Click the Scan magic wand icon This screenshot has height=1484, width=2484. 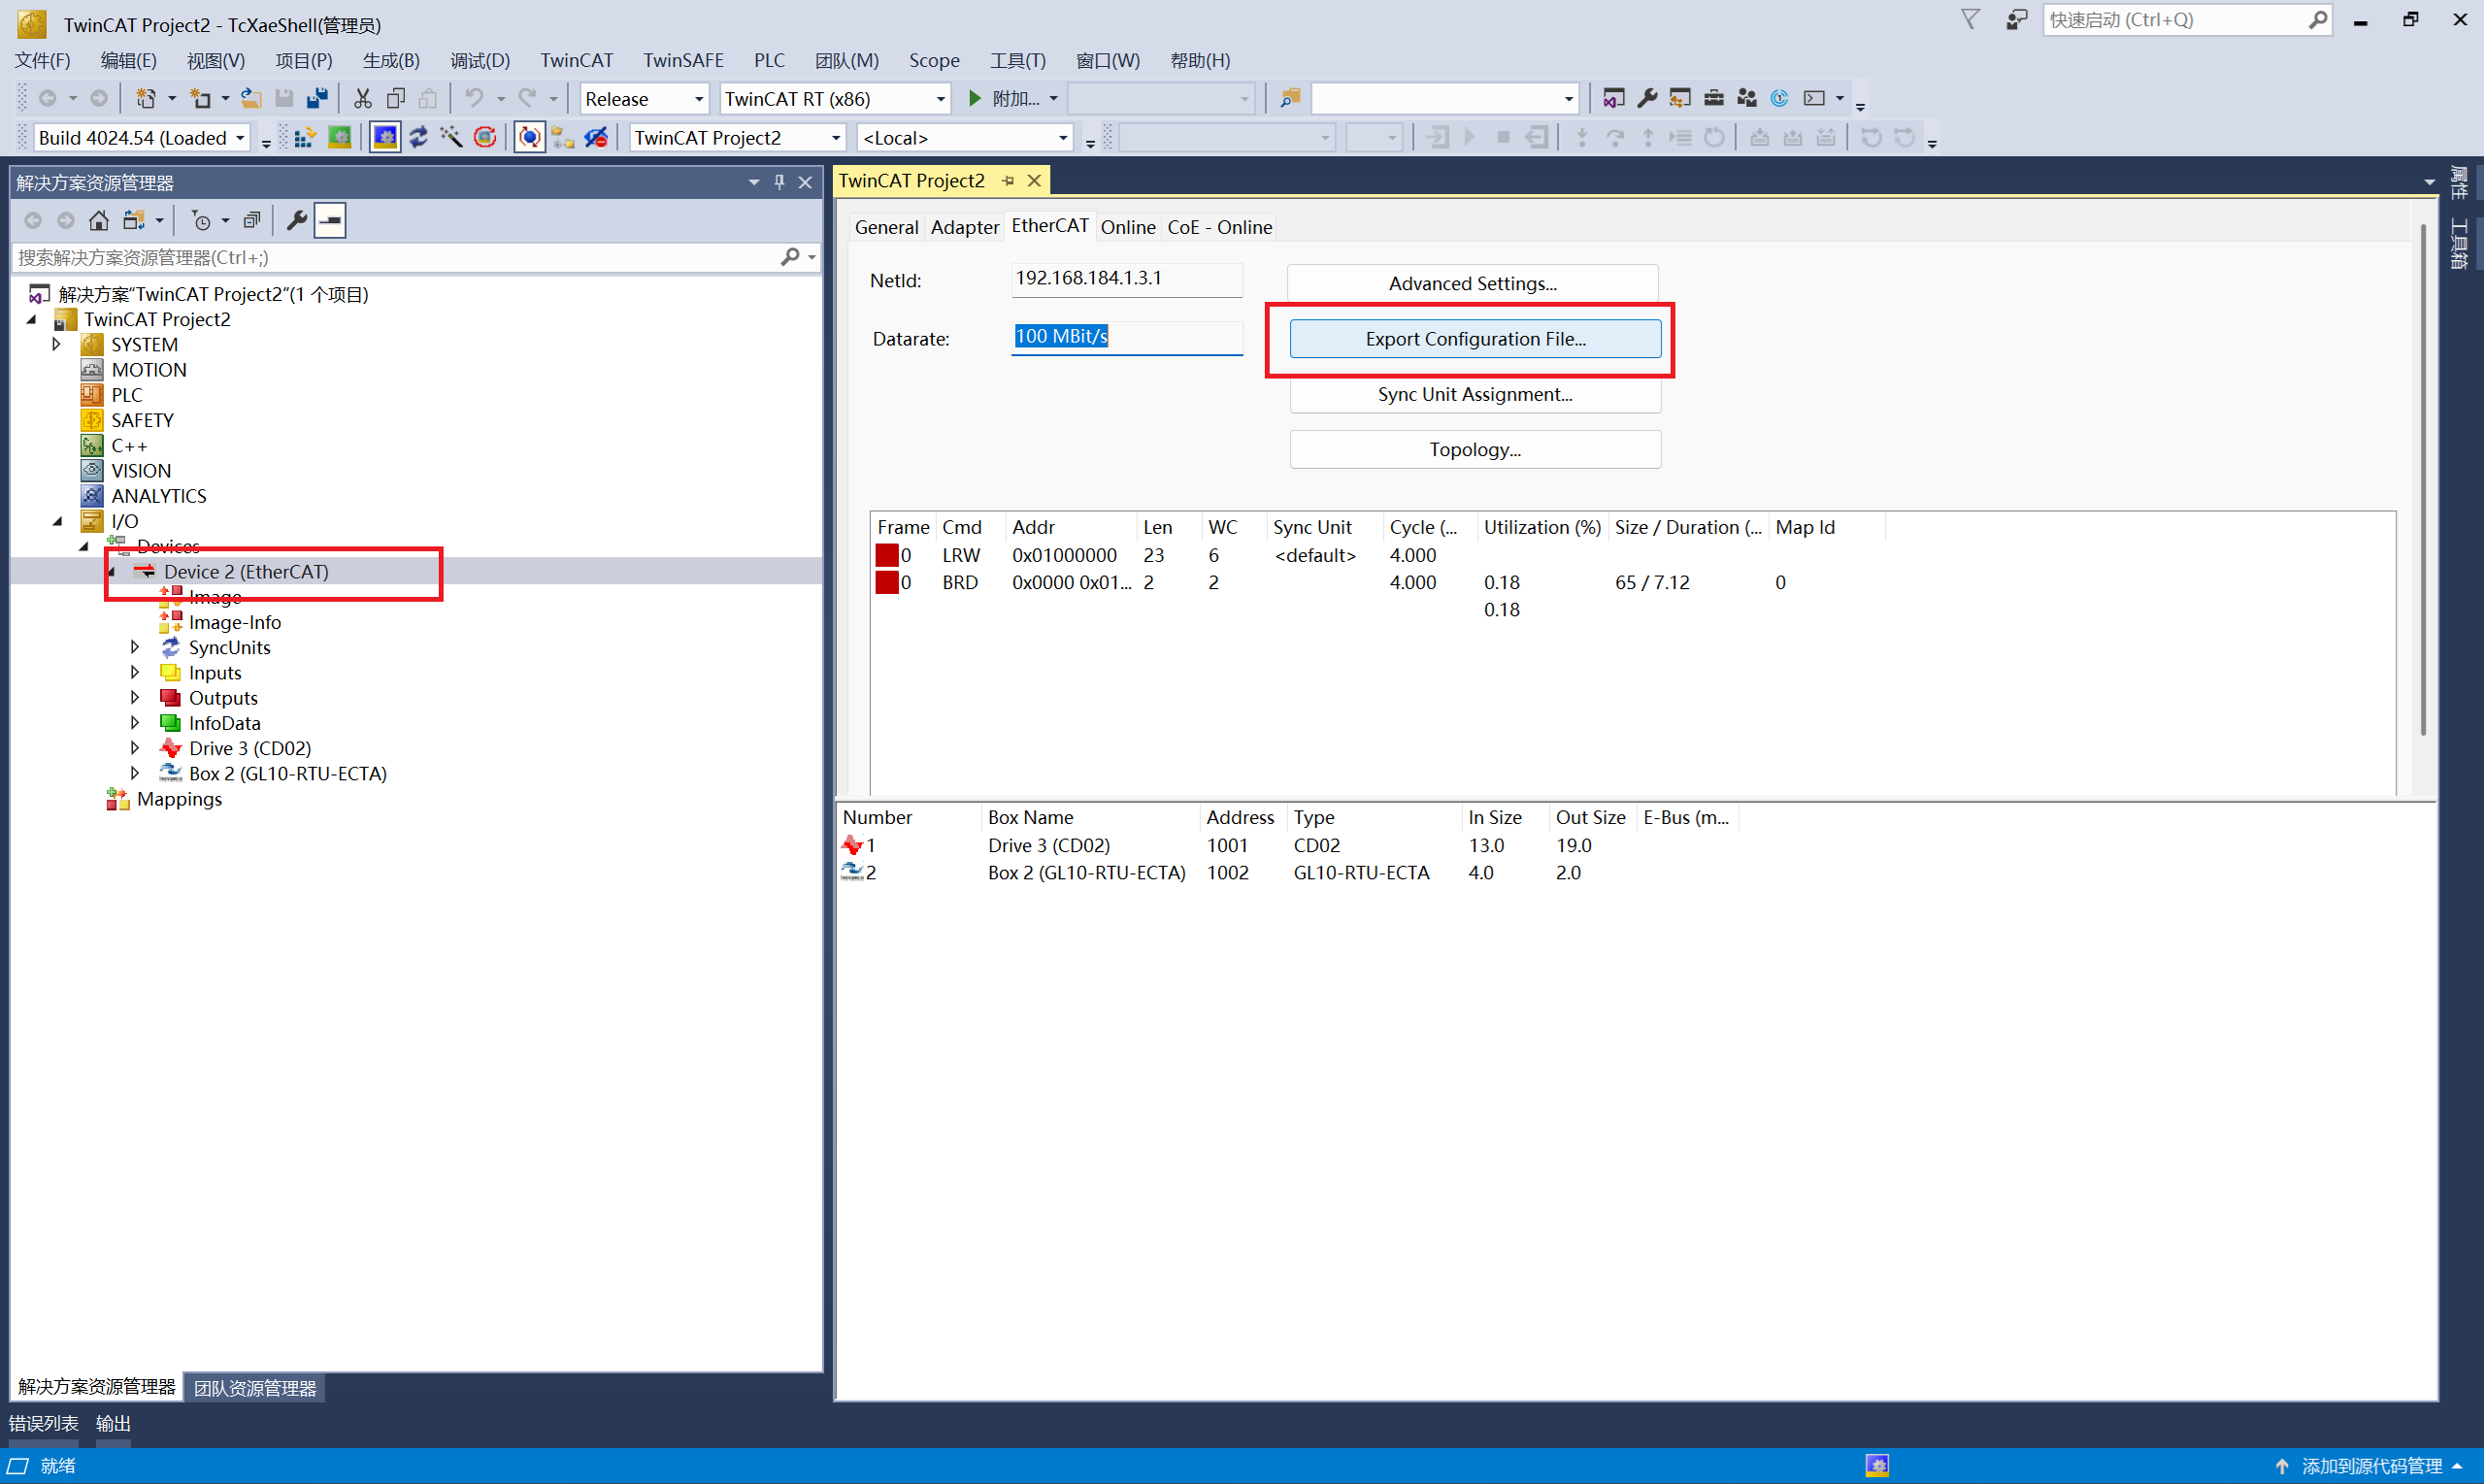pos(451,137)
